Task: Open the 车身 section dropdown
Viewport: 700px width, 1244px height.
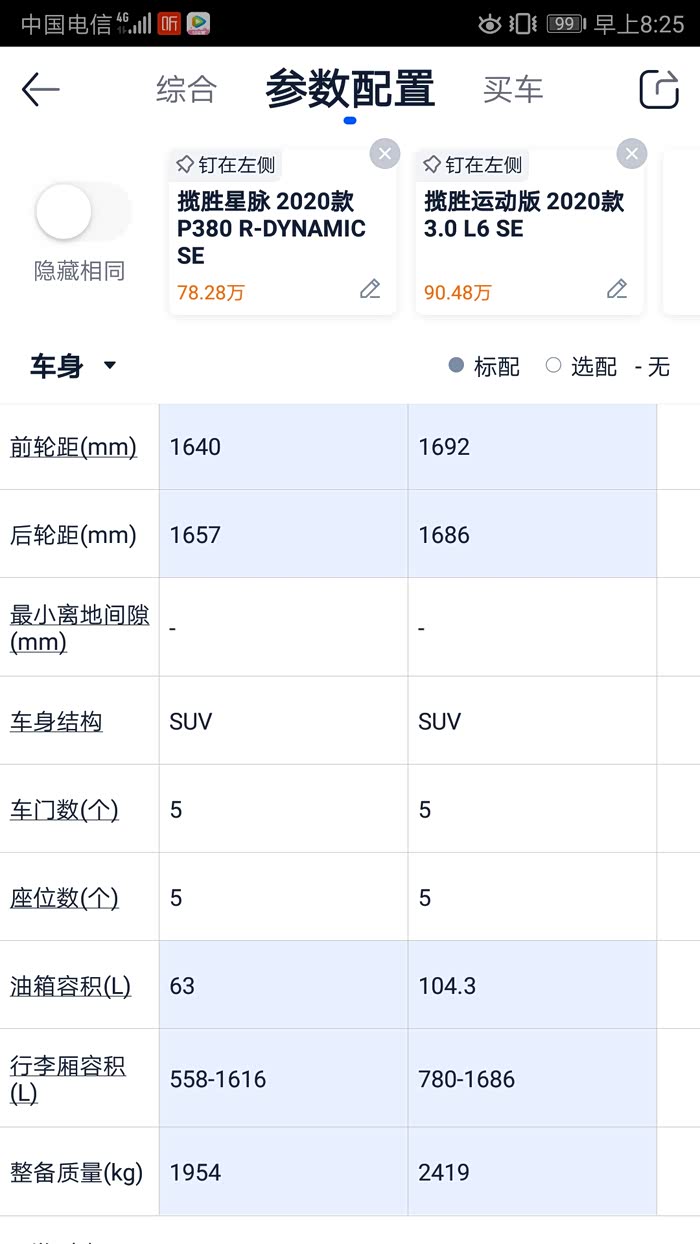Action: point(73,366)
